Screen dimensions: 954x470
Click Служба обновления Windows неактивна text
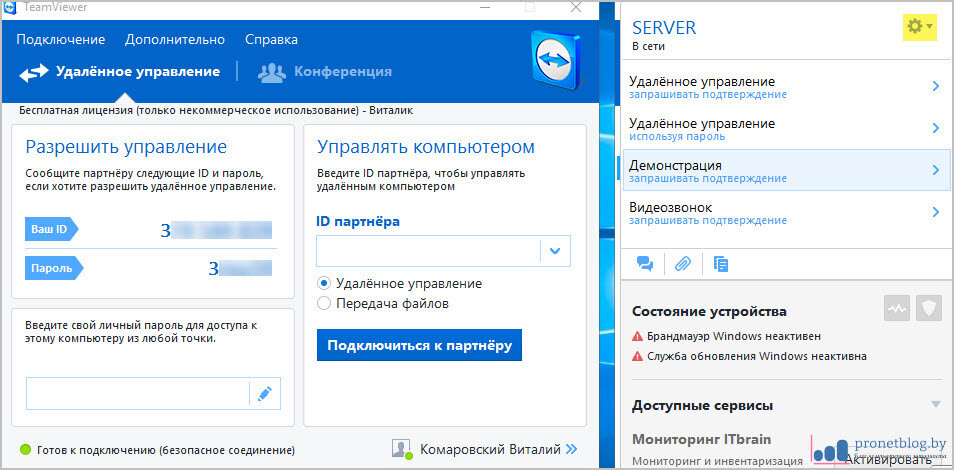pos(757,356)
